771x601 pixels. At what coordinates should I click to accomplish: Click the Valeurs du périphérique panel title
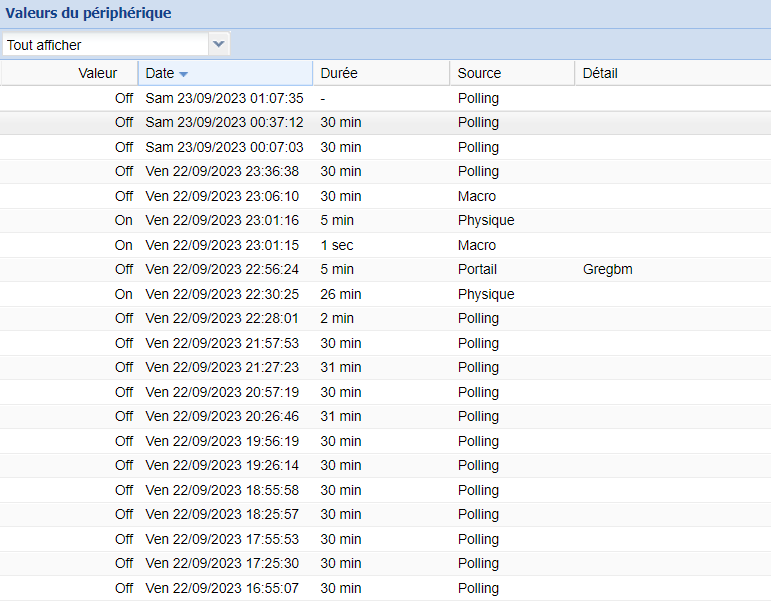tap(89, 13)
